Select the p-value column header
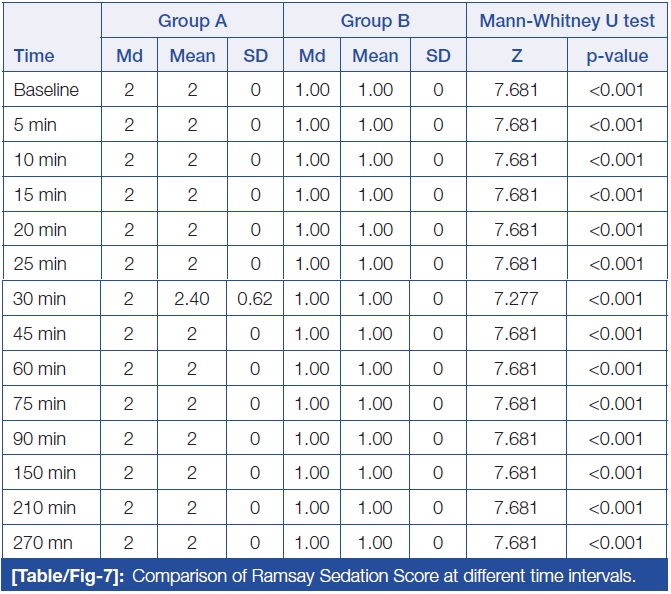The height and width of the screenshot is (594, 671). point(615,56)
